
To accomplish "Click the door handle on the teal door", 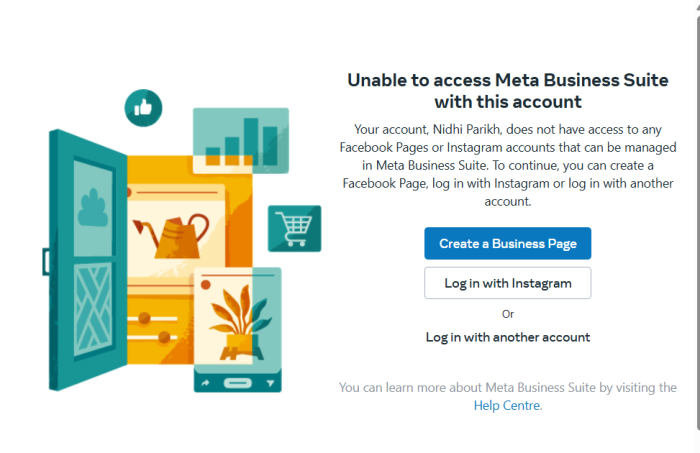I will pyautogui.click(x=46, y=262).
